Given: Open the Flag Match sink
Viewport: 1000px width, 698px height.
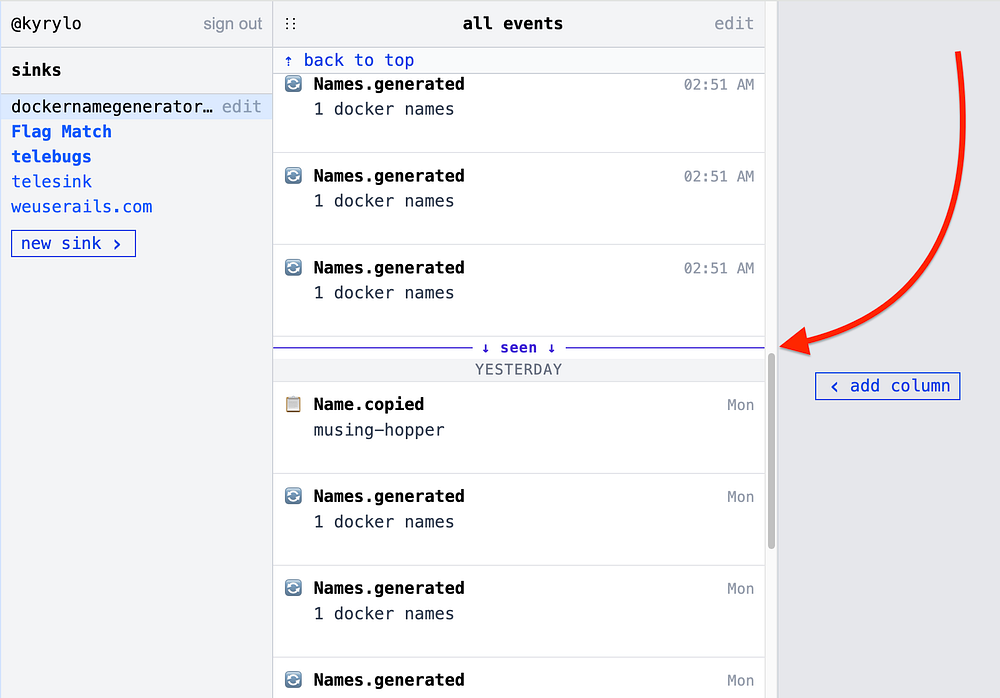Looking at the screenshot, I should click(62, 131).
